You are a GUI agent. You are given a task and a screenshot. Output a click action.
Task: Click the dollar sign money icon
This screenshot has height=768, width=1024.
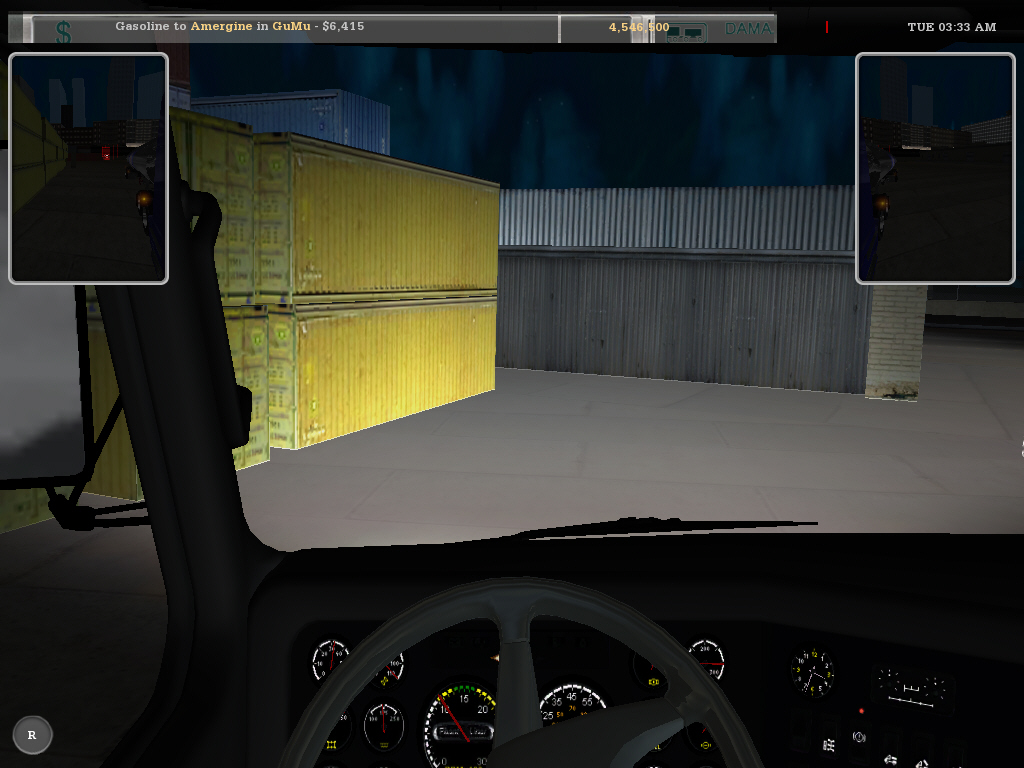pos(63,32)
